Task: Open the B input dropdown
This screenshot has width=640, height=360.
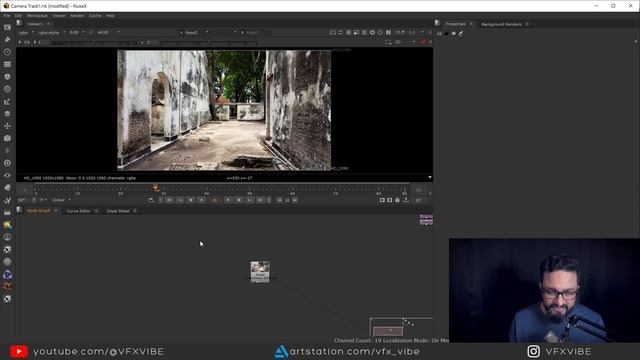Action: (255, 32)
